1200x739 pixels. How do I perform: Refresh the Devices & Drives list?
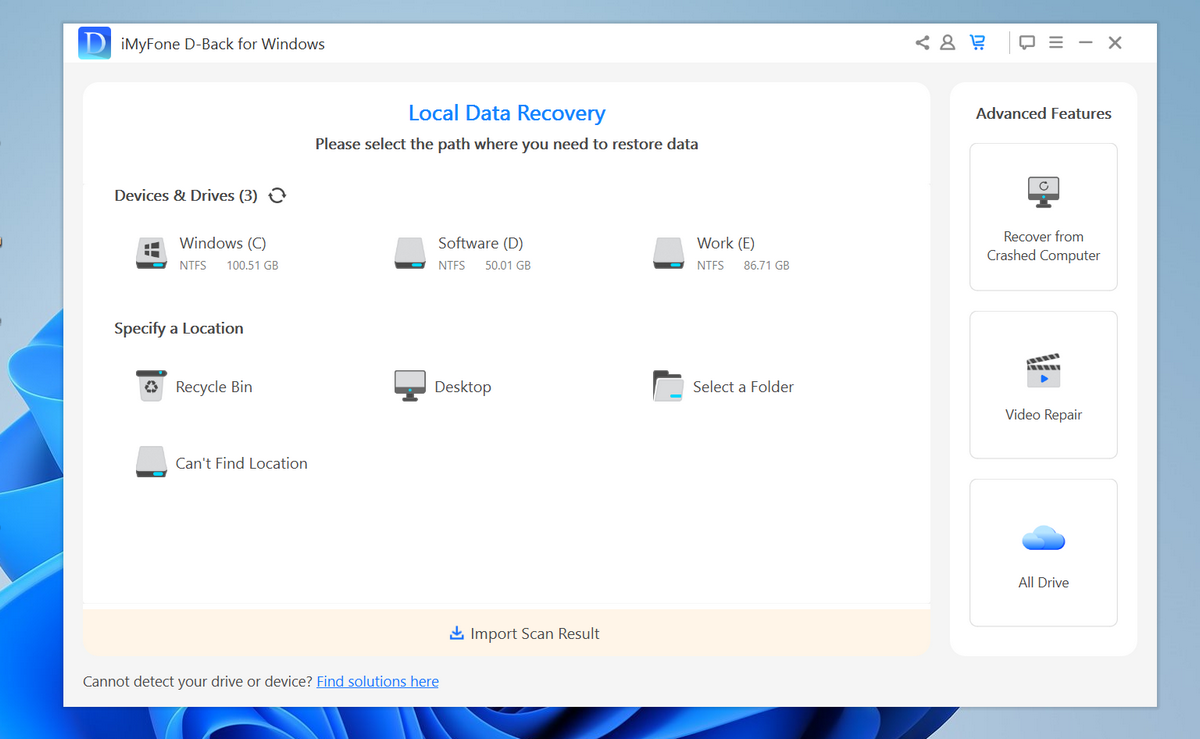click(277, 195)
